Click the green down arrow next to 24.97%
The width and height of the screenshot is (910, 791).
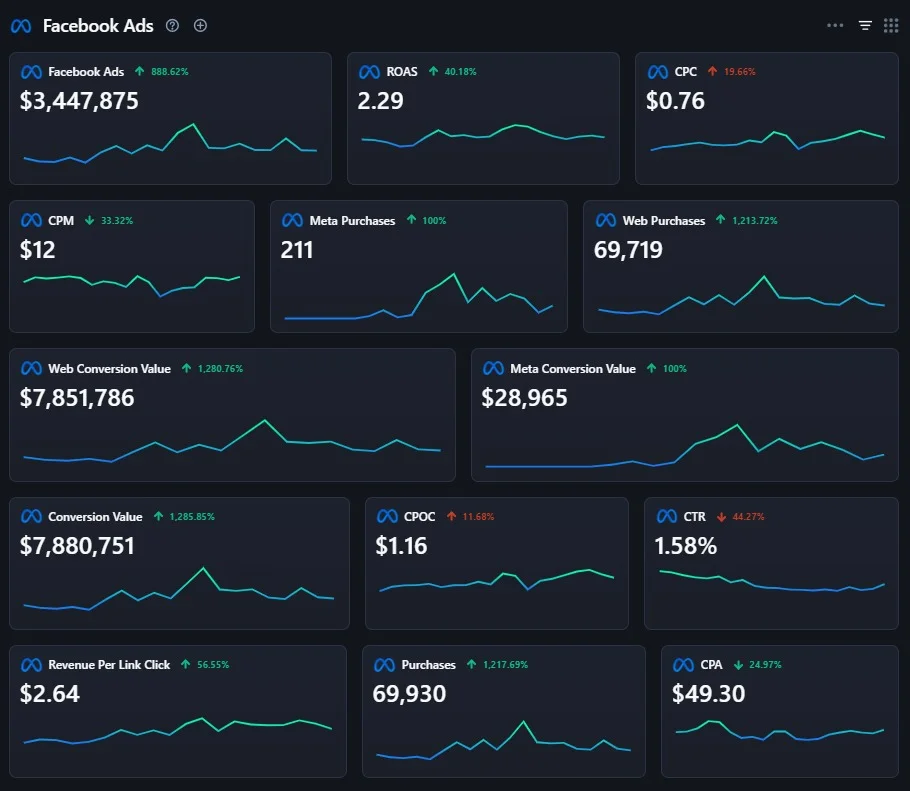pos(738,665)
